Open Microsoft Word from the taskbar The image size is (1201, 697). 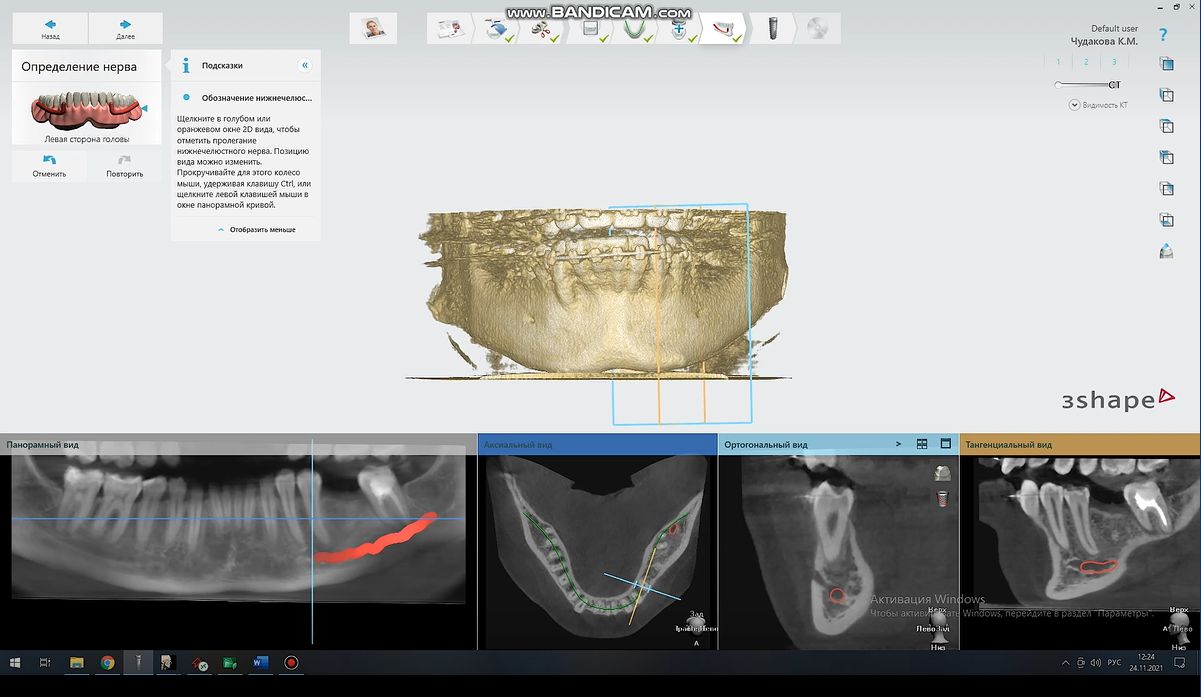click(260, 662)
